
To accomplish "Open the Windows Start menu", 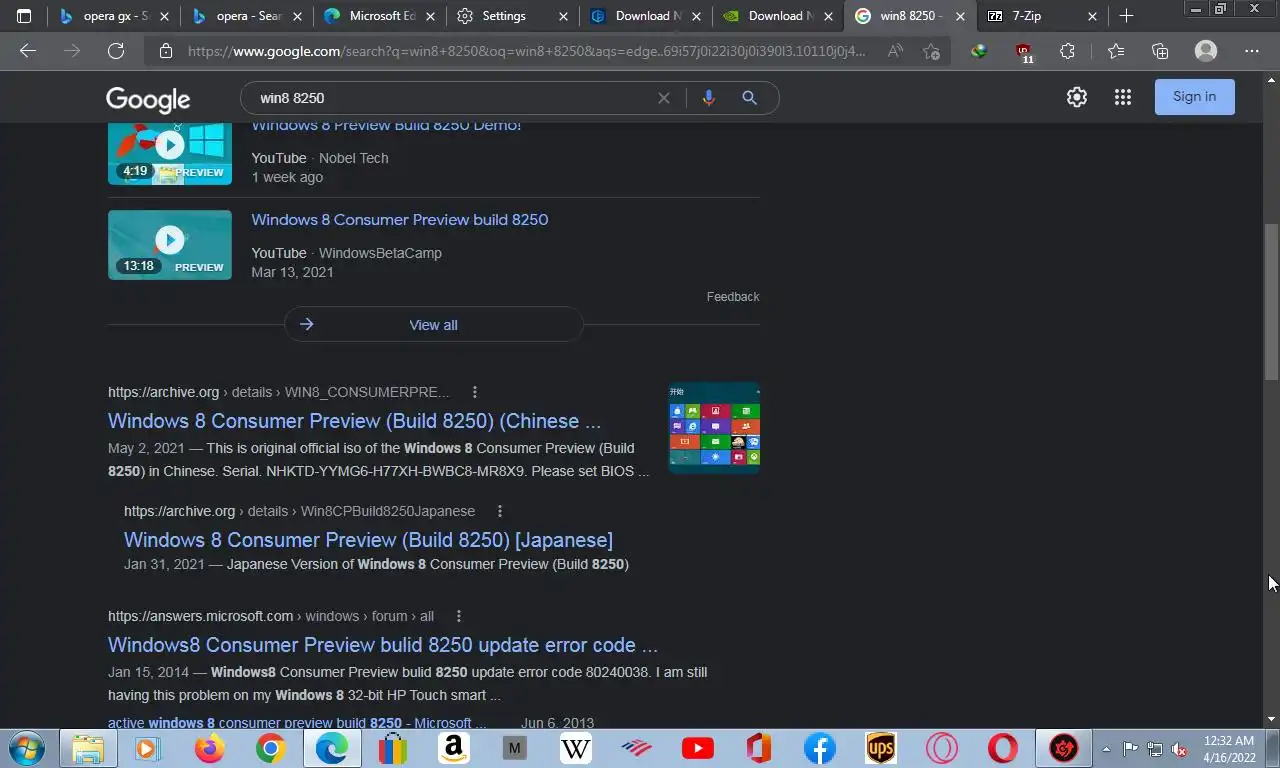I will 25,748.
